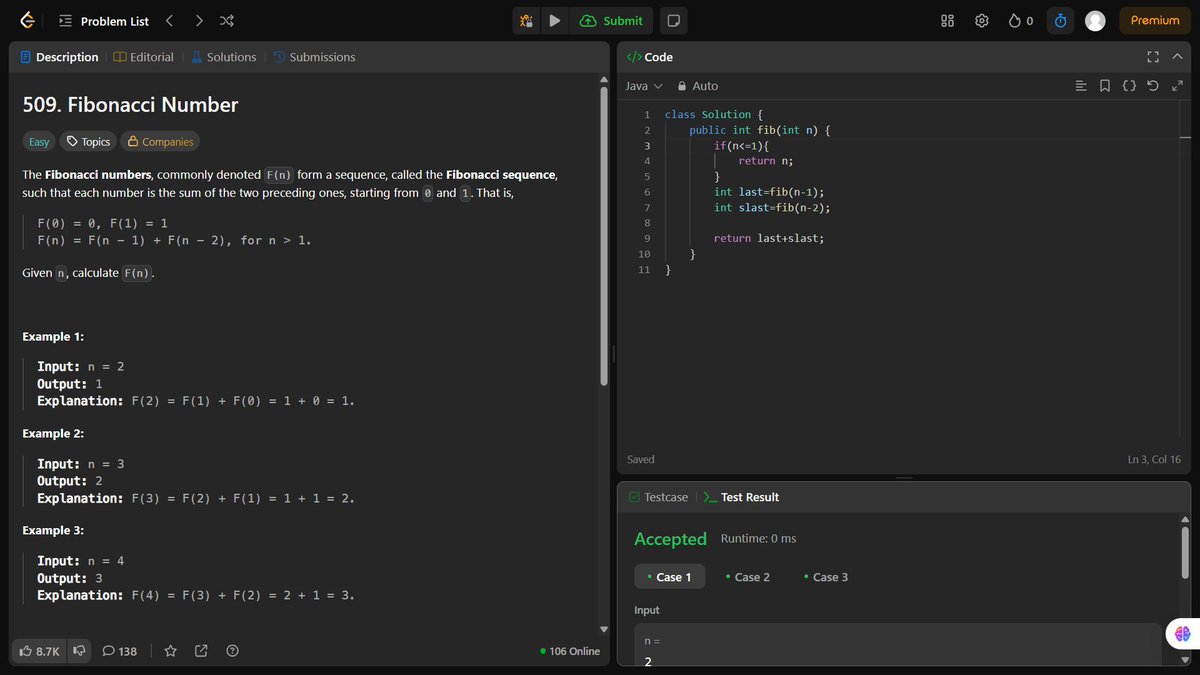Click the Accepted result heading

pos(670,539)
